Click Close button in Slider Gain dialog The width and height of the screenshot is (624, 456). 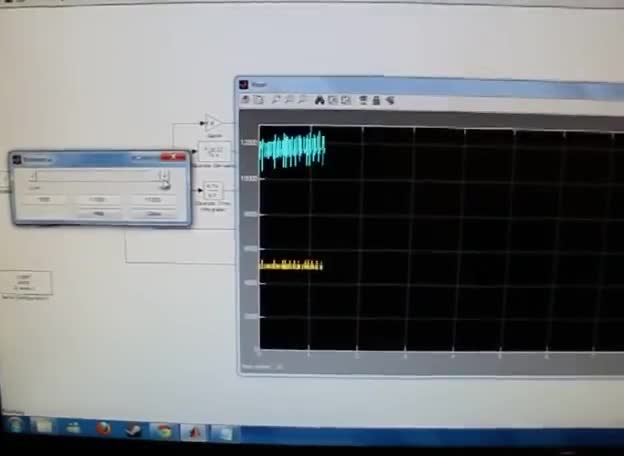(153, 214)
